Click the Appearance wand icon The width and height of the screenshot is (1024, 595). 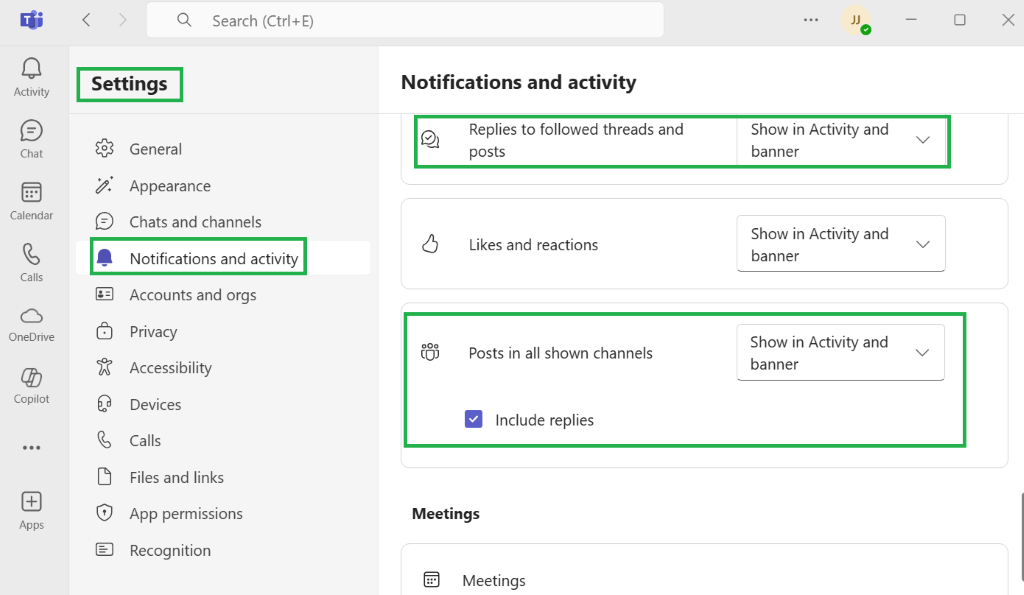(x=104, y=185)
